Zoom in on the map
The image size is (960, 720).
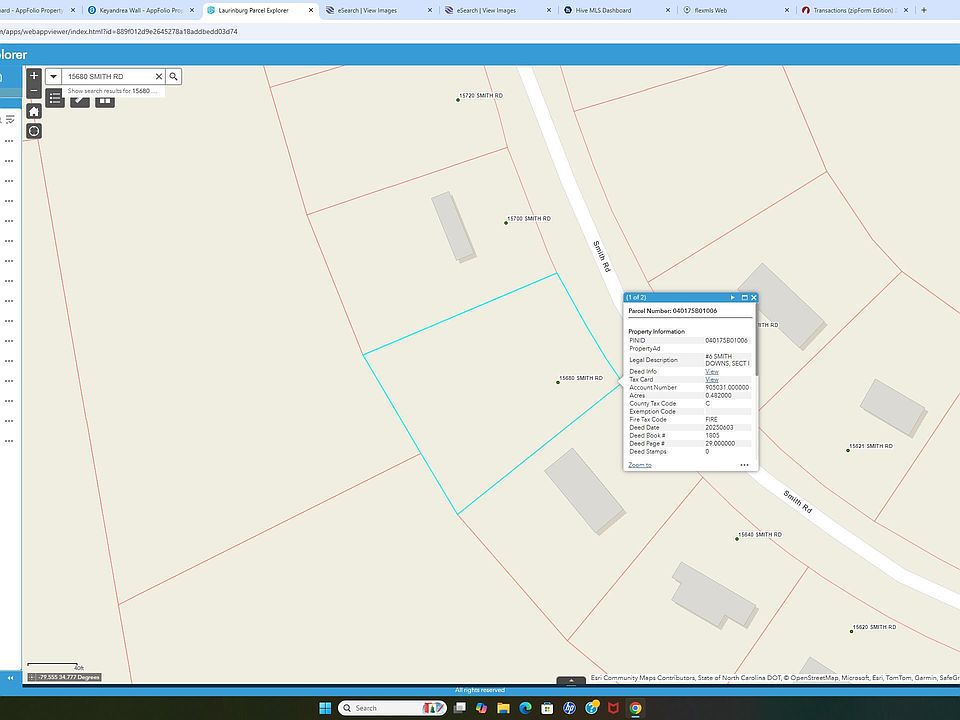click(34, 75)
